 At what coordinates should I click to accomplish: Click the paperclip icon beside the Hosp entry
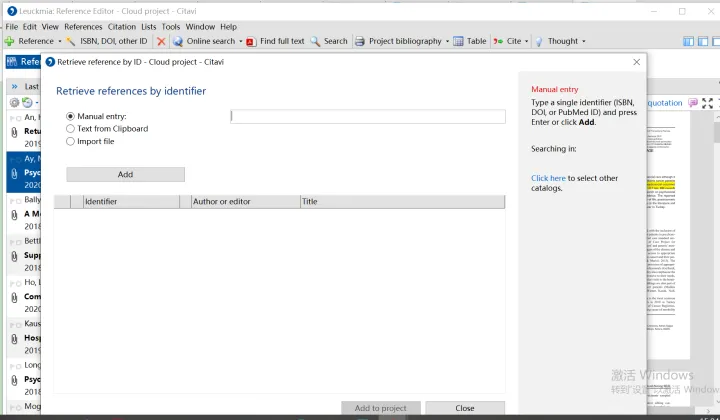(14, 339)
